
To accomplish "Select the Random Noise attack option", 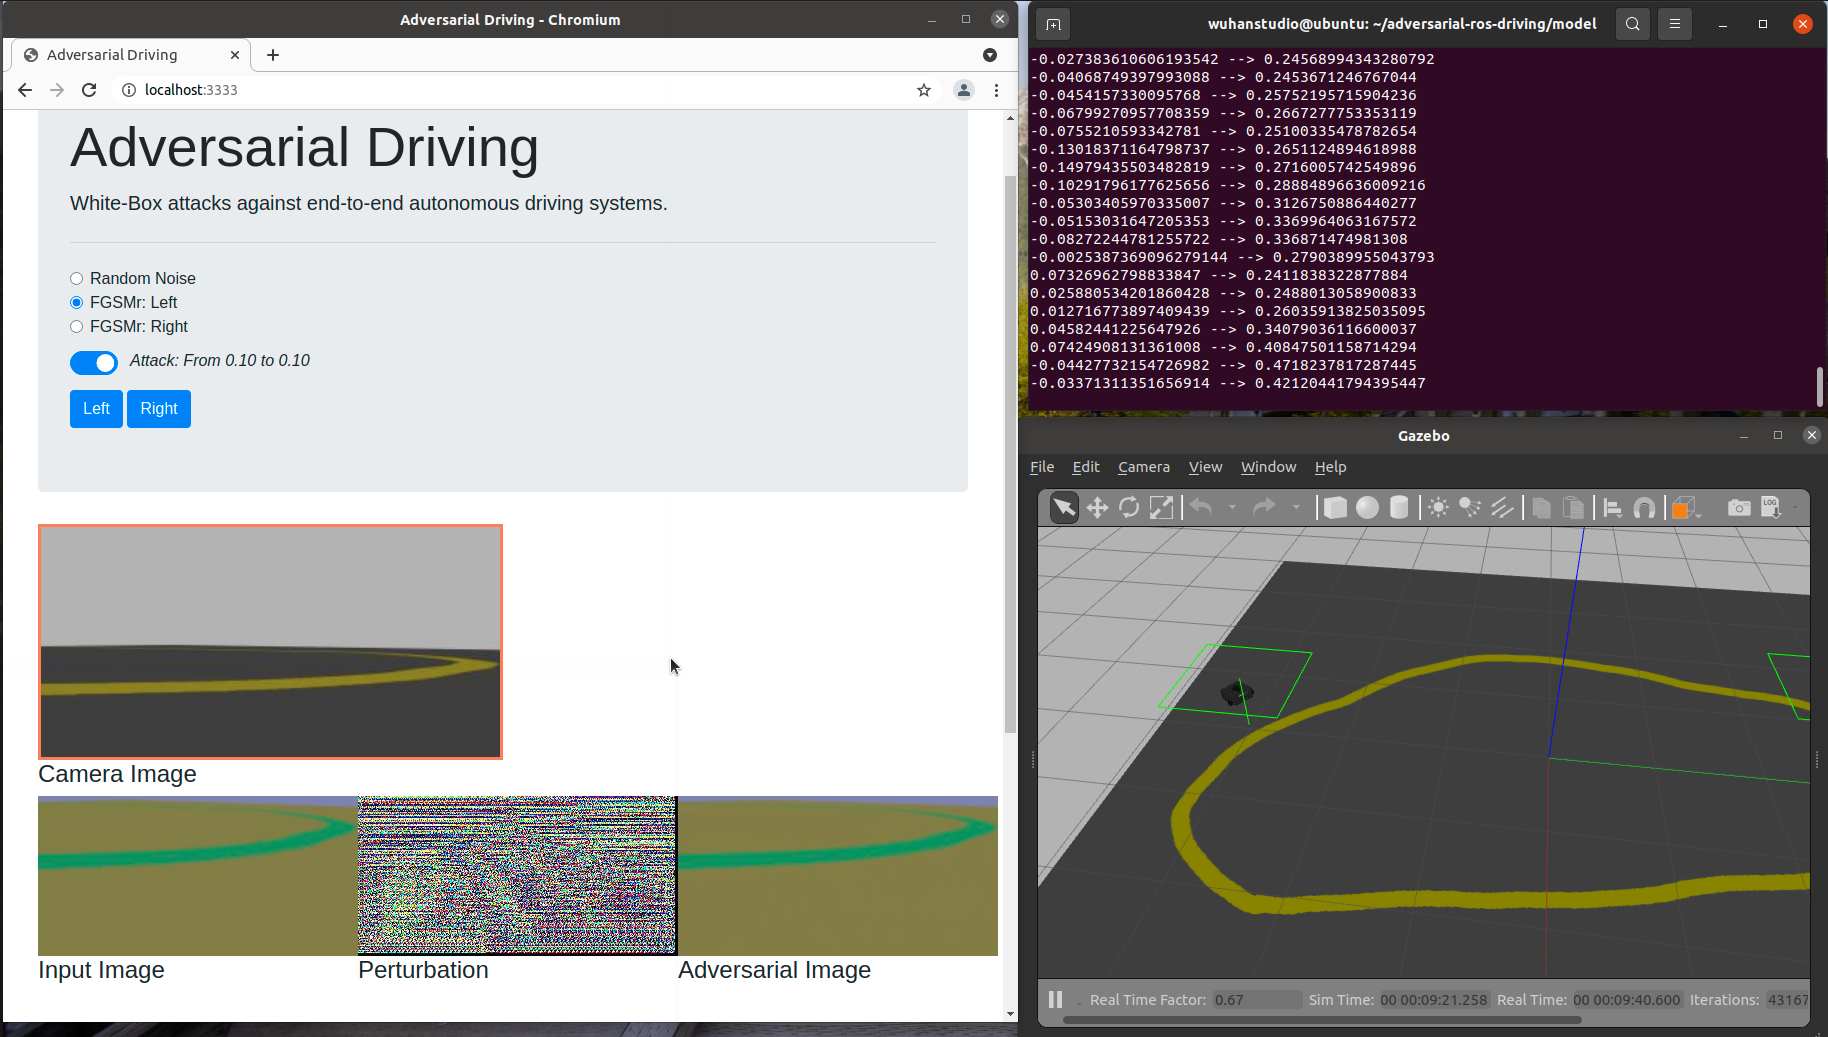I will click(x=76, y=279).
